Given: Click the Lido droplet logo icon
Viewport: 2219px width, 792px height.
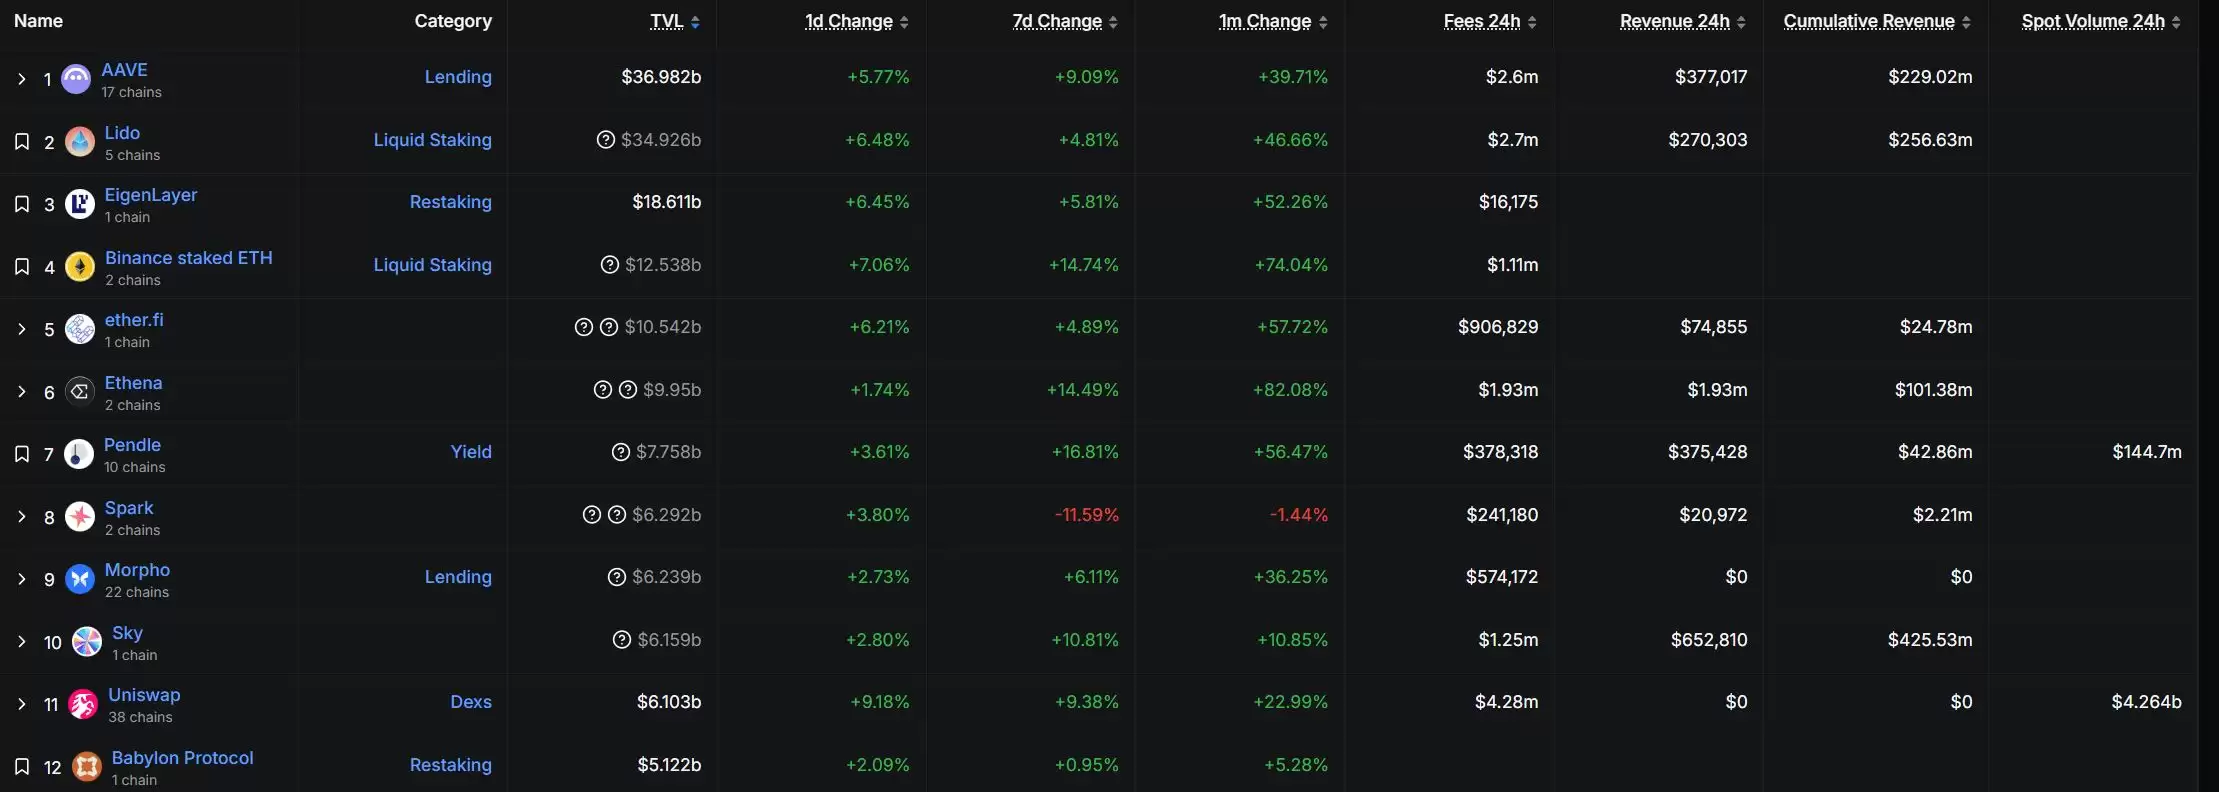Looking at the screenshot, I should coord(80,142).
